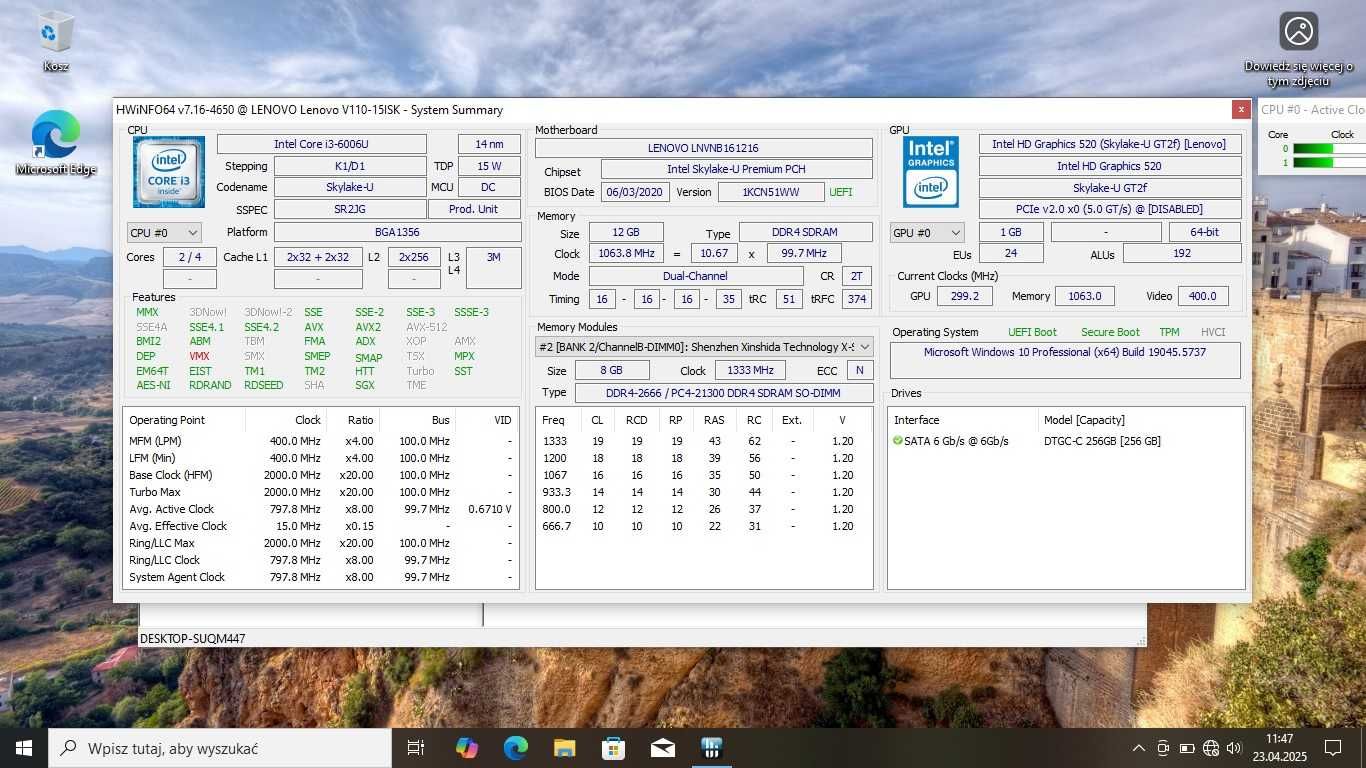This screenshot has height=768, width=1366.
Task: Click the 'VMX' feature label
Action: click(x=199, y=356)
